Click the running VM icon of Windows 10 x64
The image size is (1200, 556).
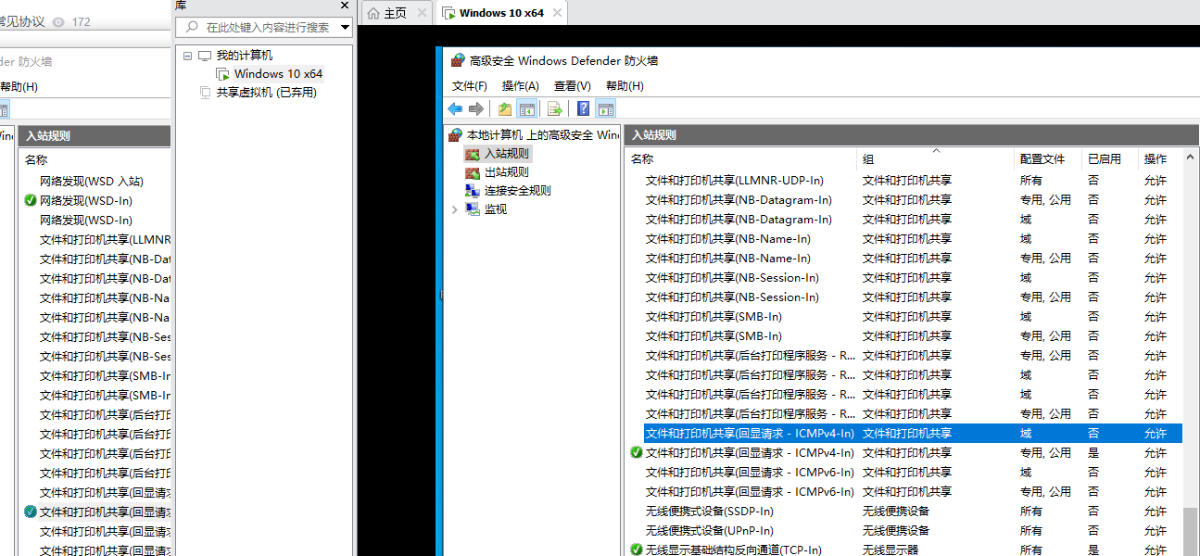pos(223,74)
